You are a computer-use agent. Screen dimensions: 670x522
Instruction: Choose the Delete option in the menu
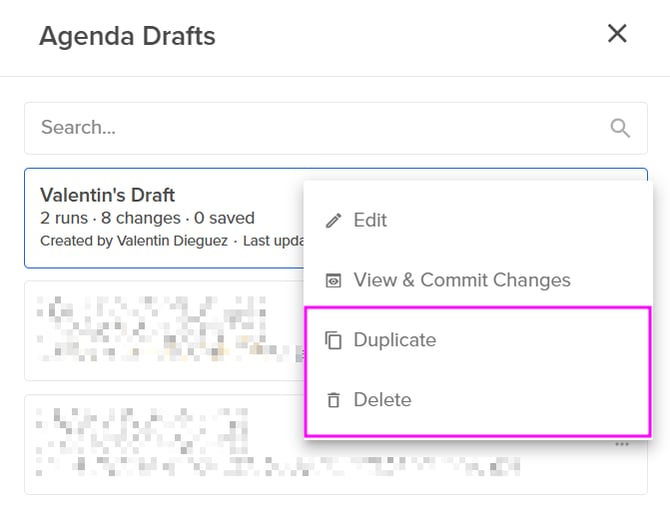pyautogui.click(x=382, y=400)
